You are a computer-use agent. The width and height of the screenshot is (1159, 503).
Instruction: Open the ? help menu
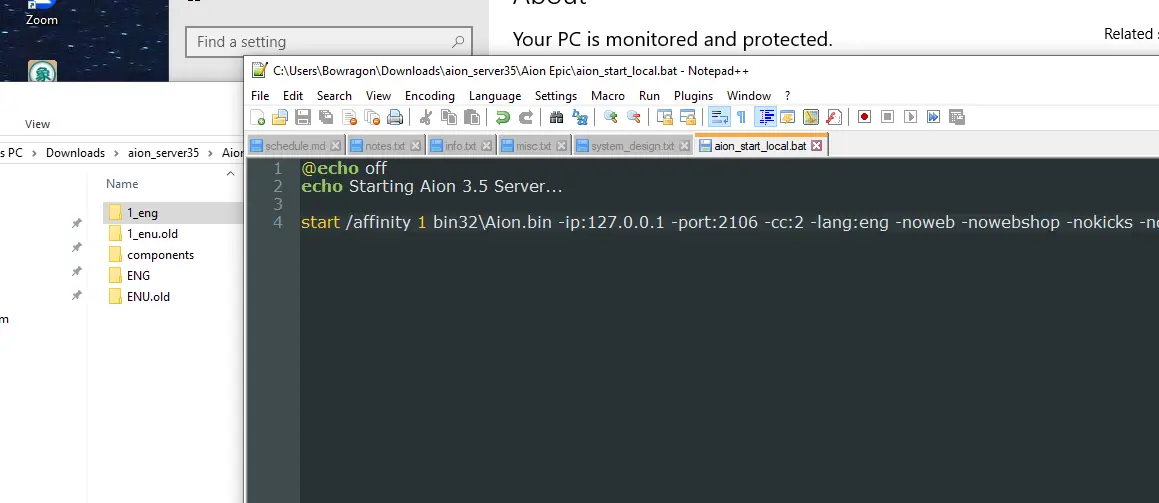point(787,96)
